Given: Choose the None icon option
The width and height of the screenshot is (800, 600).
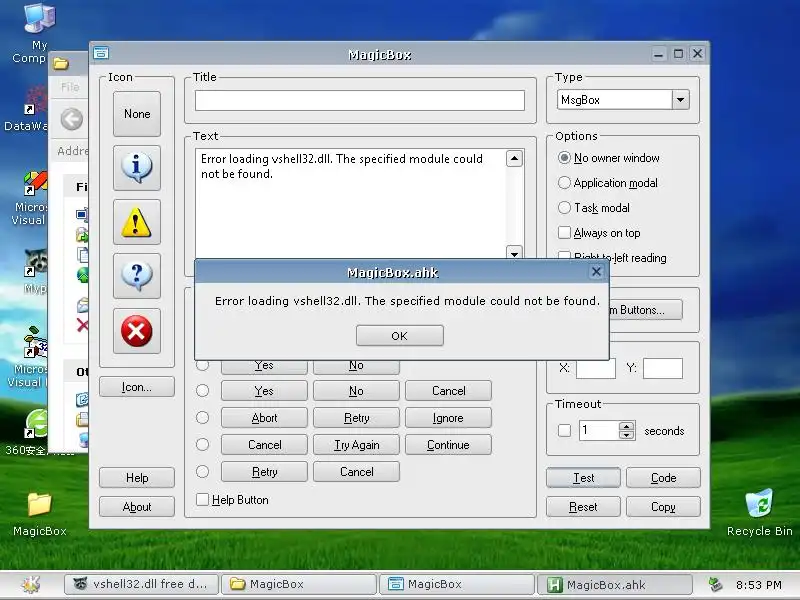Looking at the screenshot, I should 137,114.
